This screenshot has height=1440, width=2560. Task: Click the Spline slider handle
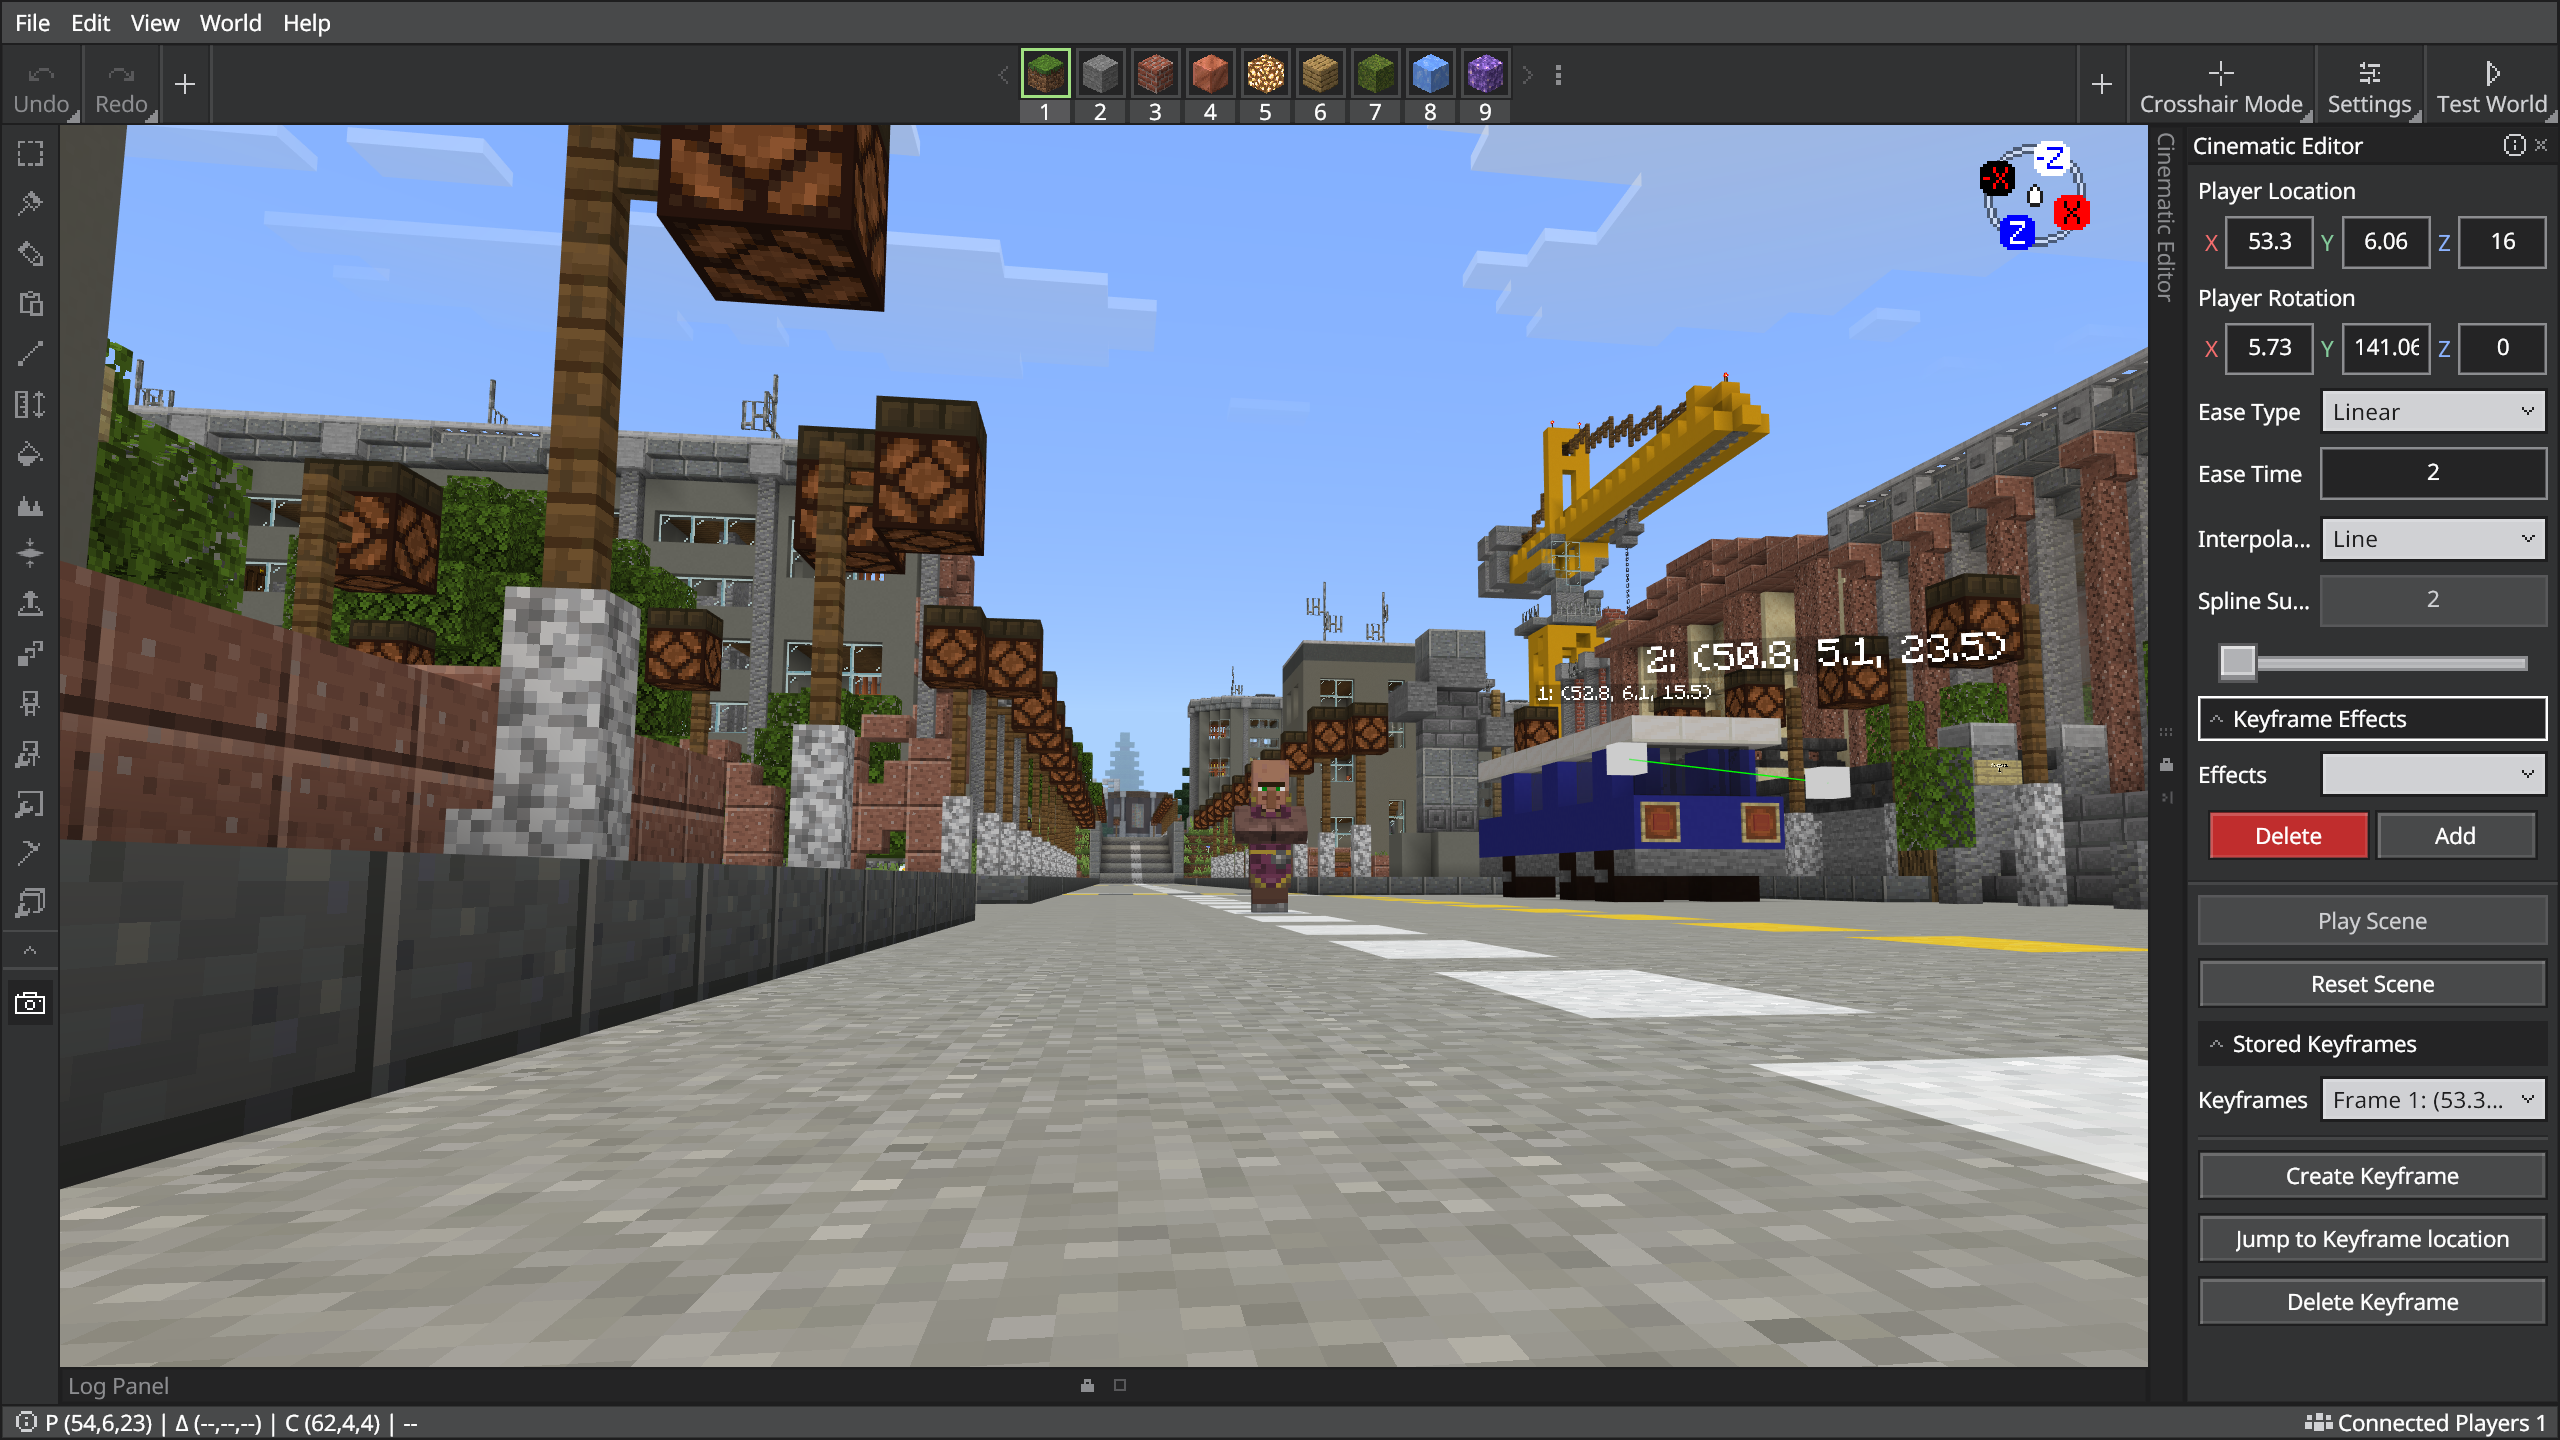2237,662
